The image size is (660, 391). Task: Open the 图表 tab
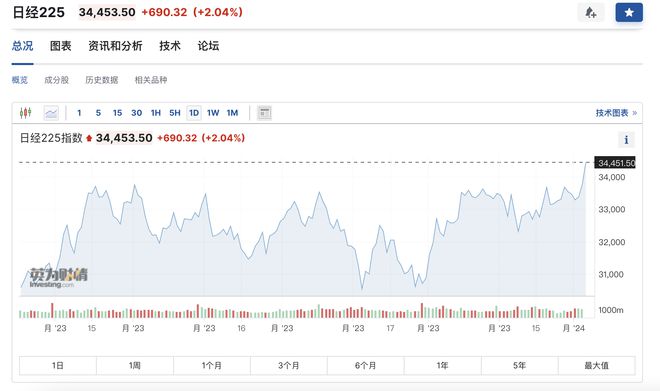tap(61, 46)
